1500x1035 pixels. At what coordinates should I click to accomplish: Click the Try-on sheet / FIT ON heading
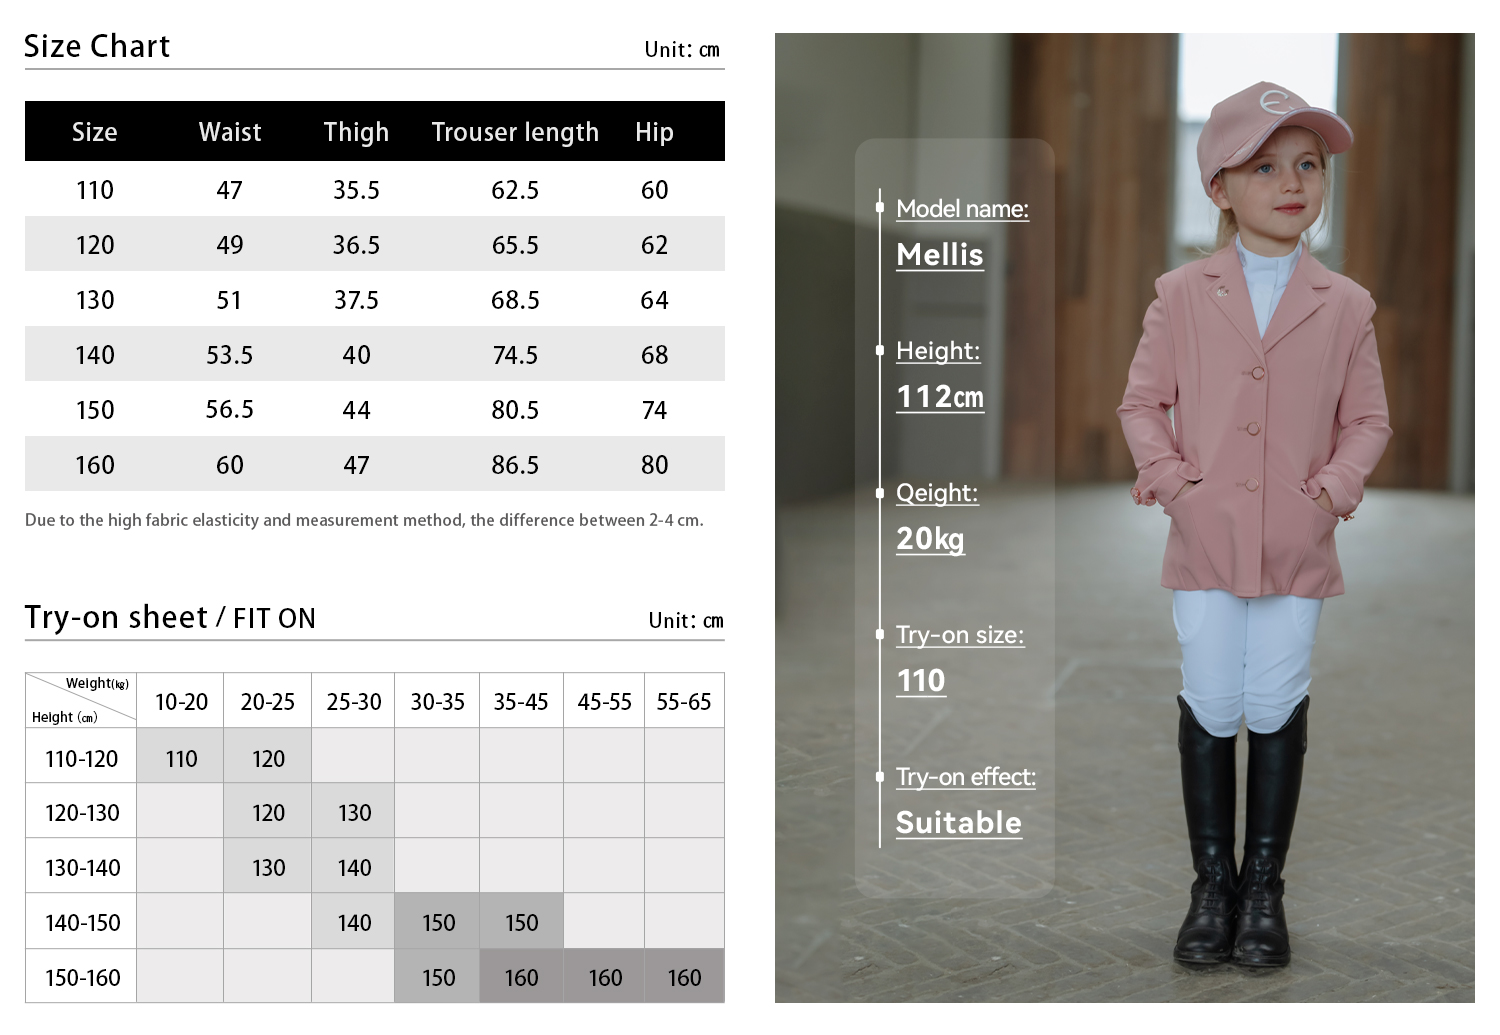pyautogui.click(x=170, y=618)
